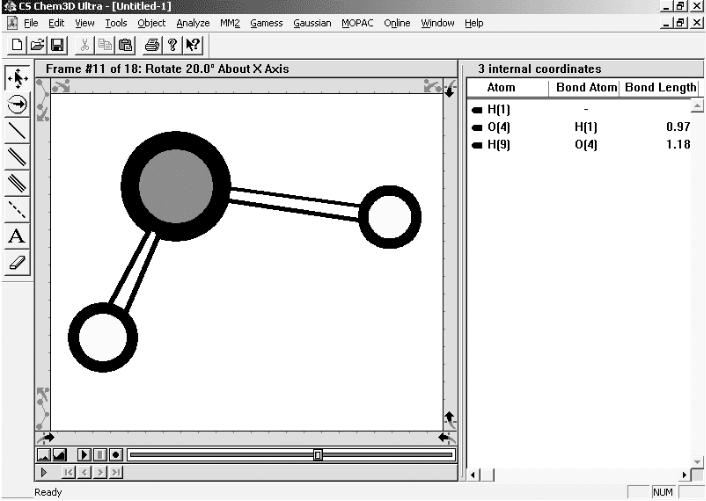Open the File menu

click(31, 23)
